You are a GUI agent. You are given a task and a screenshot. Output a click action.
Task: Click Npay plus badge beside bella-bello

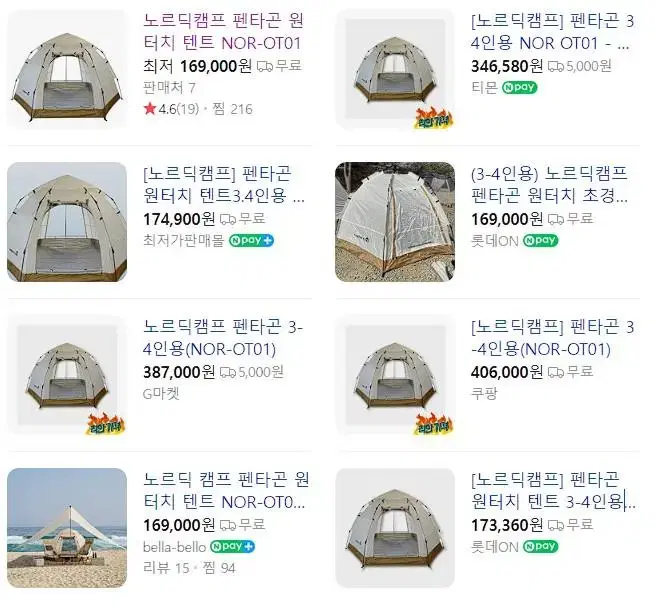tap(232, 547)
